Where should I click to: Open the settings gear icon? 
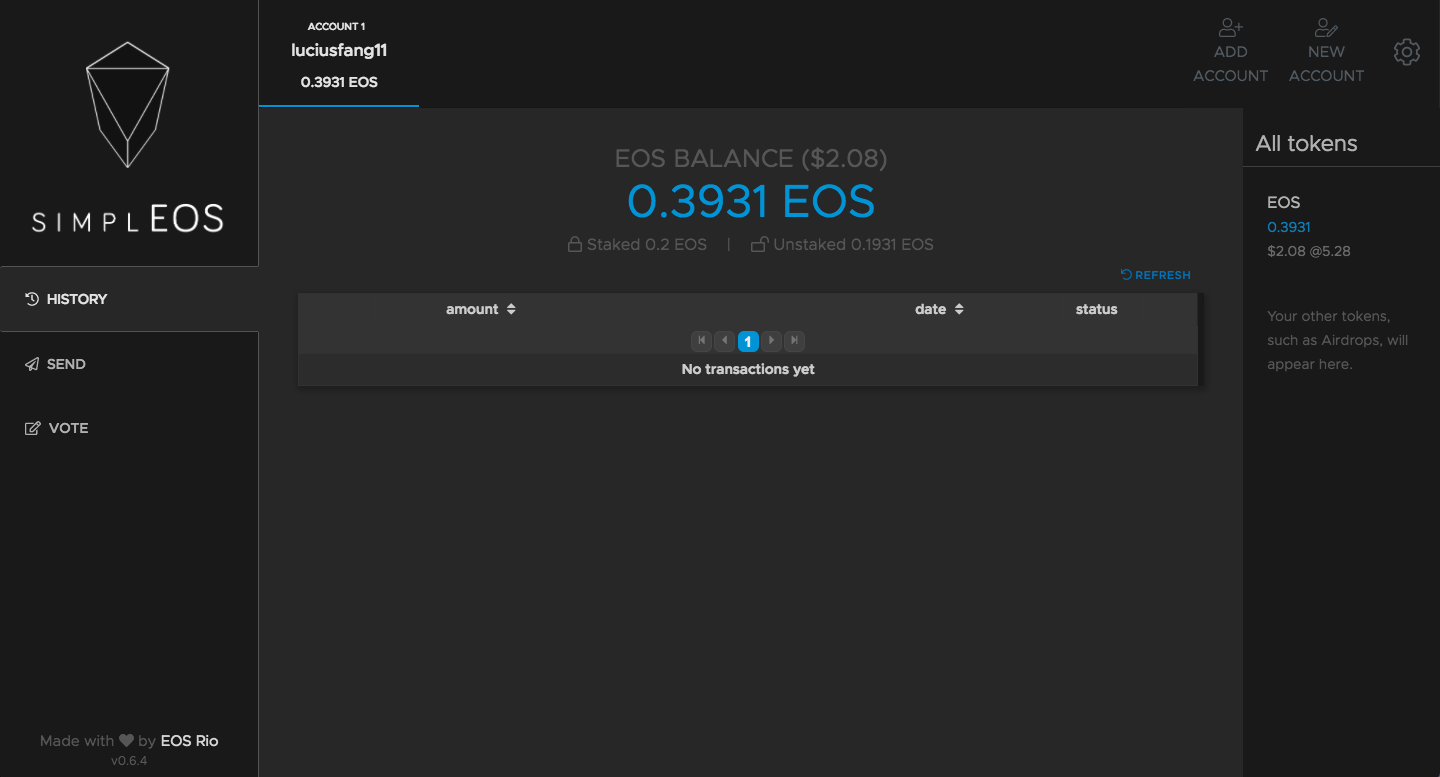pos(1407,52)
